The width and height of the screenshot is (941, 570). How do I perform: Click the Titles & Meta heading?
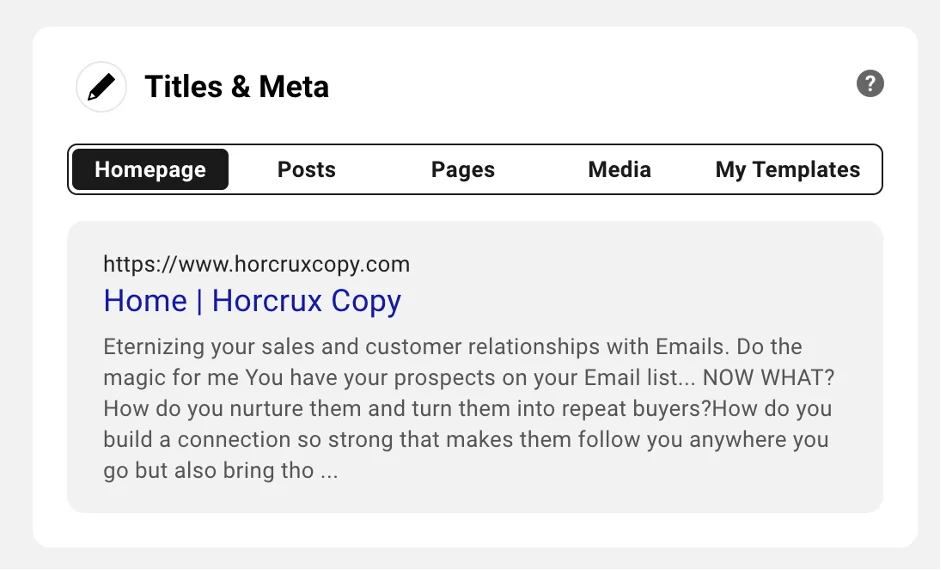(236, 87)
